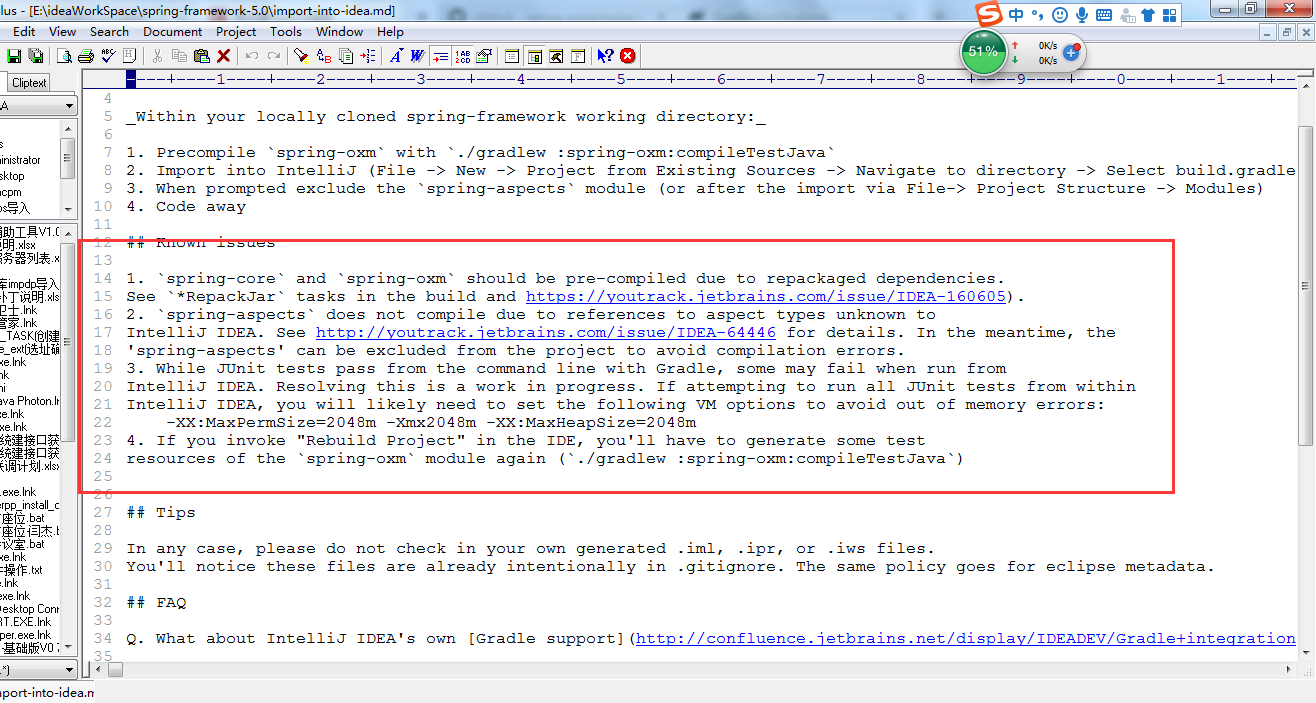Open the IDEA-64446 youtrack link
The width and height of the screenshot is (1316, 703).
pyautogui.click(x=546, y=333)
